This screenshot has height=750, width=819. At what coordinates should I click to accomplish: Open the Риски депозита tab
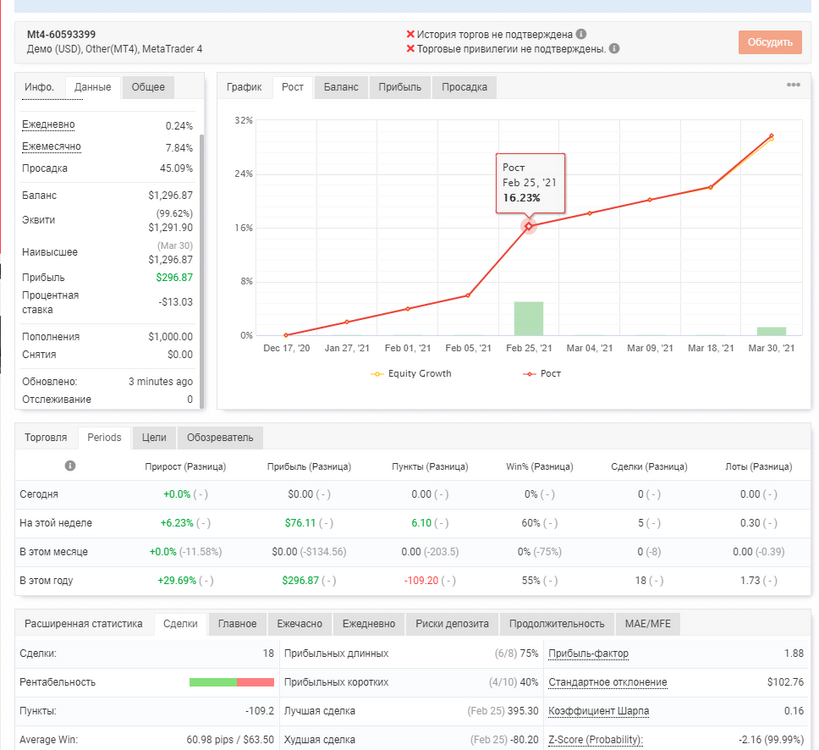(452, 624)
